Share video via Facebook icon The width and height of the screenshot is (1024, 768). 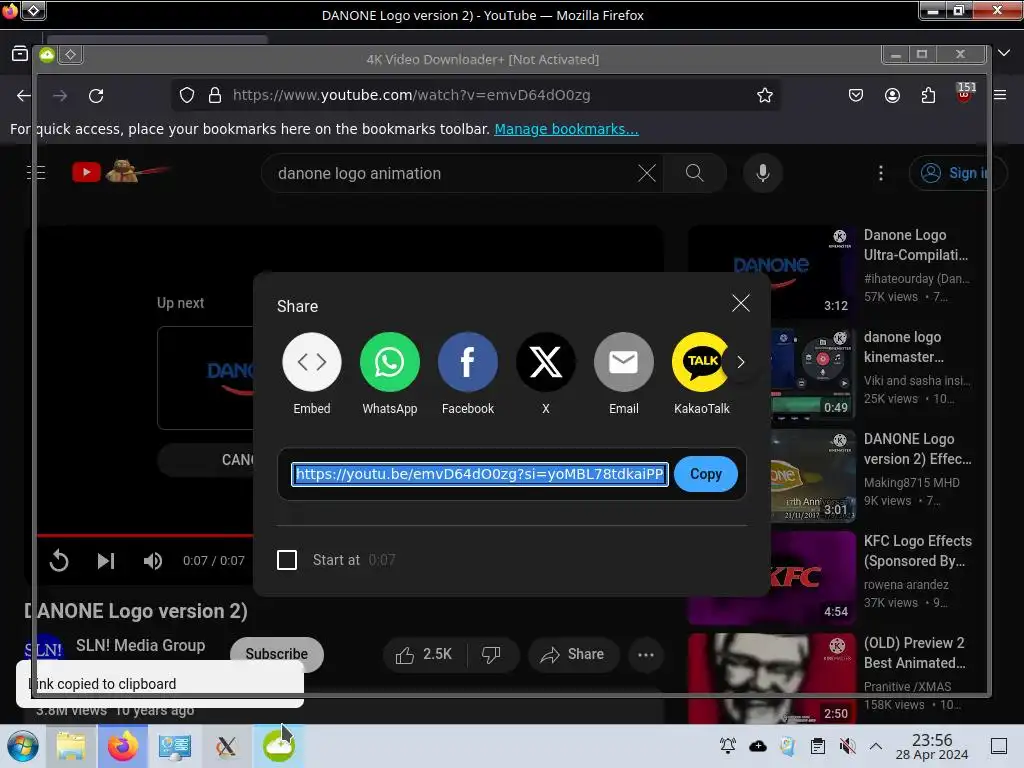(x=468, y=362)
